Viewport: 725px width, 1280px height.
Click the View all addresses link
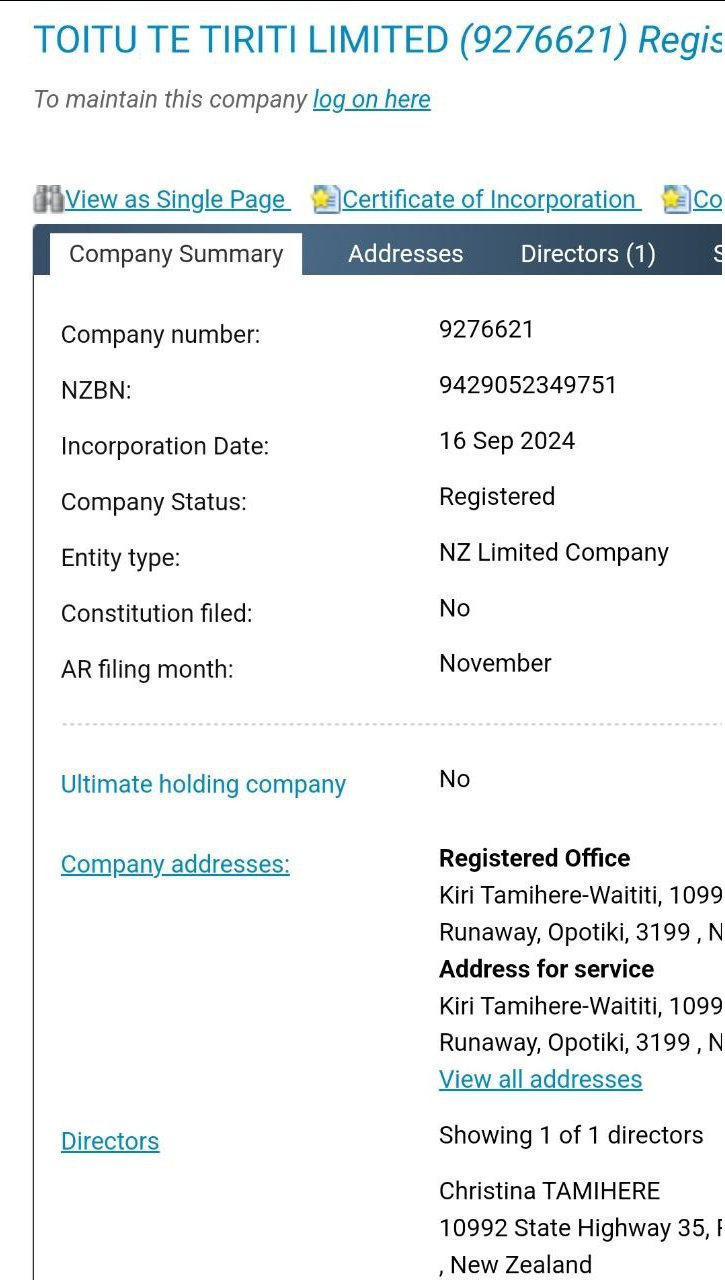pos(540,1080)
